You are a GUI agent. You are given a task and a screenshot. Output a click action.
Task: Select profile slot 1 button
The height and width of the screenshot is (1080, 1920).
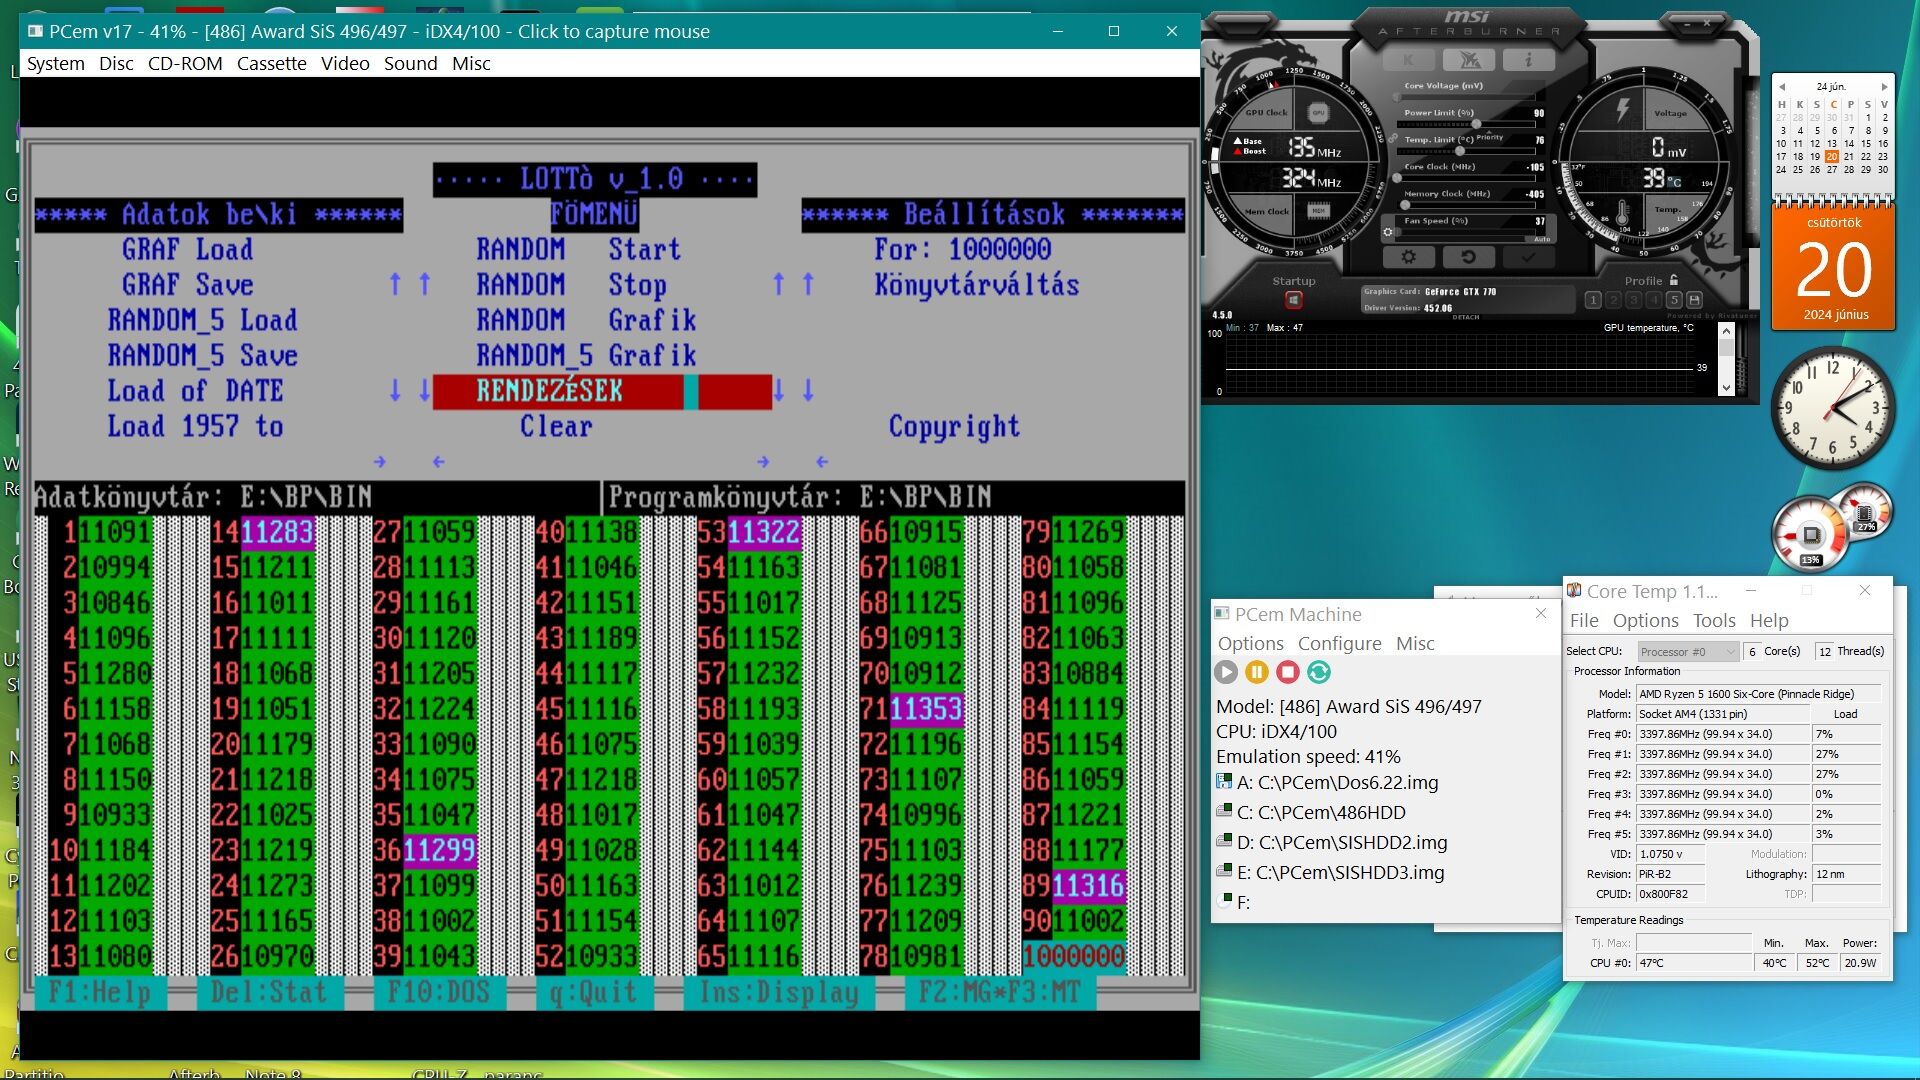click(1594, 300)
